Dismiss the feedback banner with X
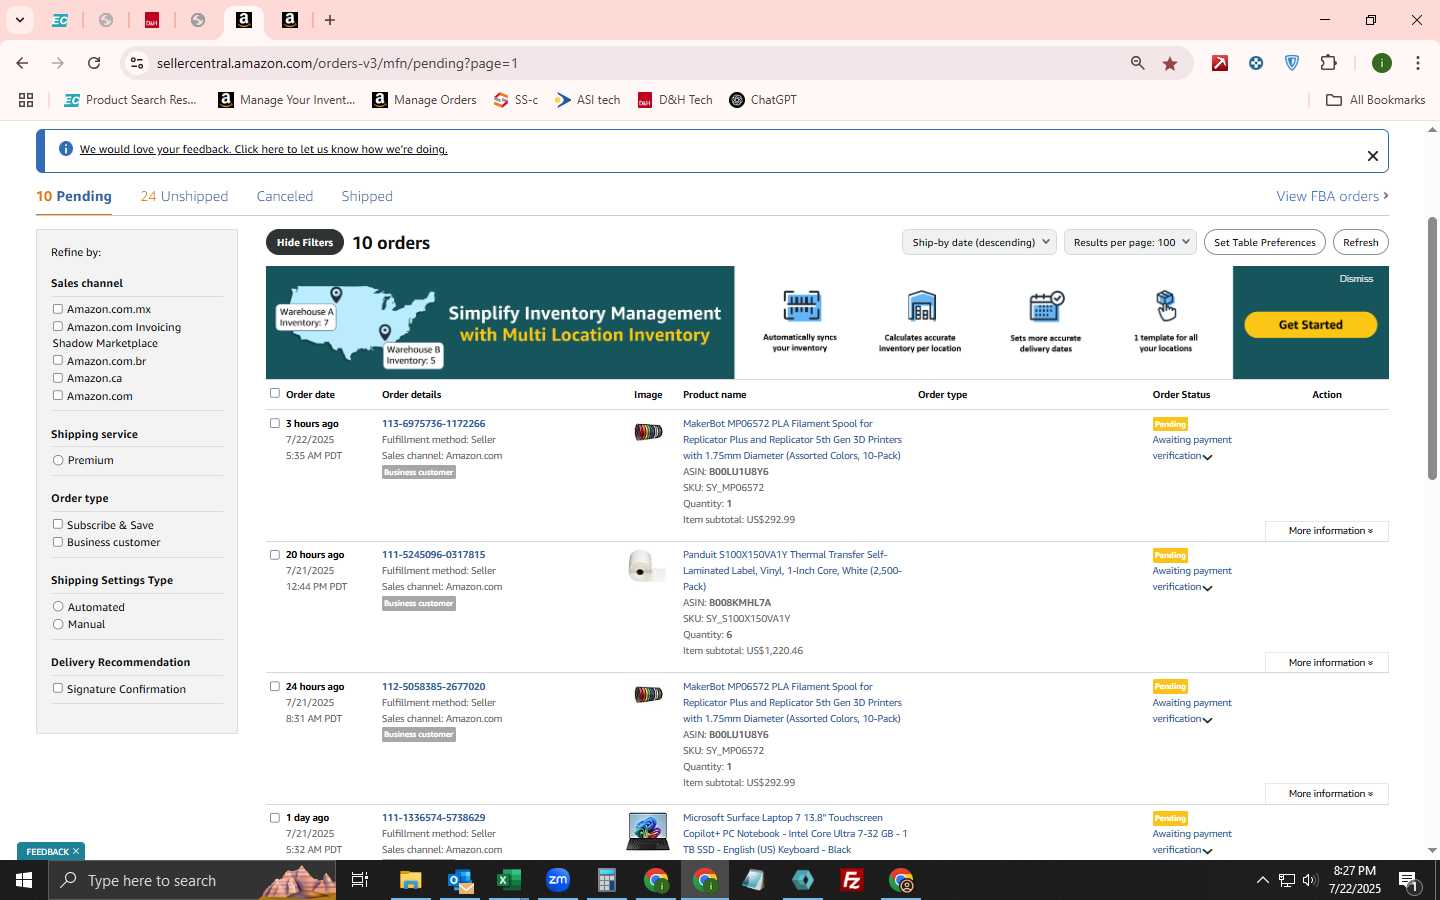Viewport: 1440px width, 900px height. pos(1372,156)
